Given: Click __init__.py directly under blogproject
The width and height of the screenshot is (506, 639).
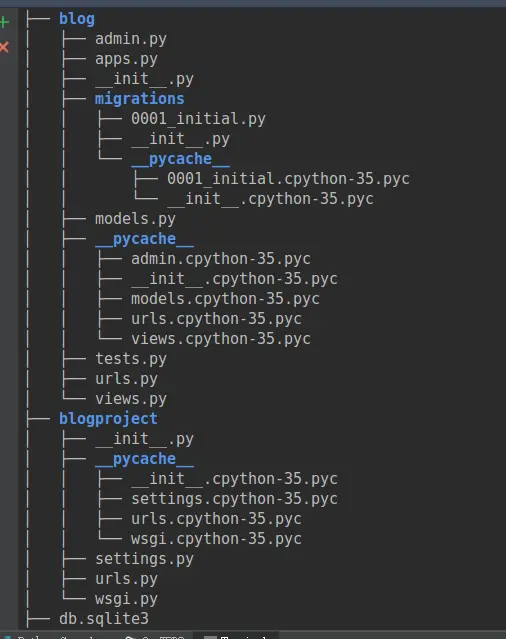Looking at the screenshot, I should tap(144, 439).
